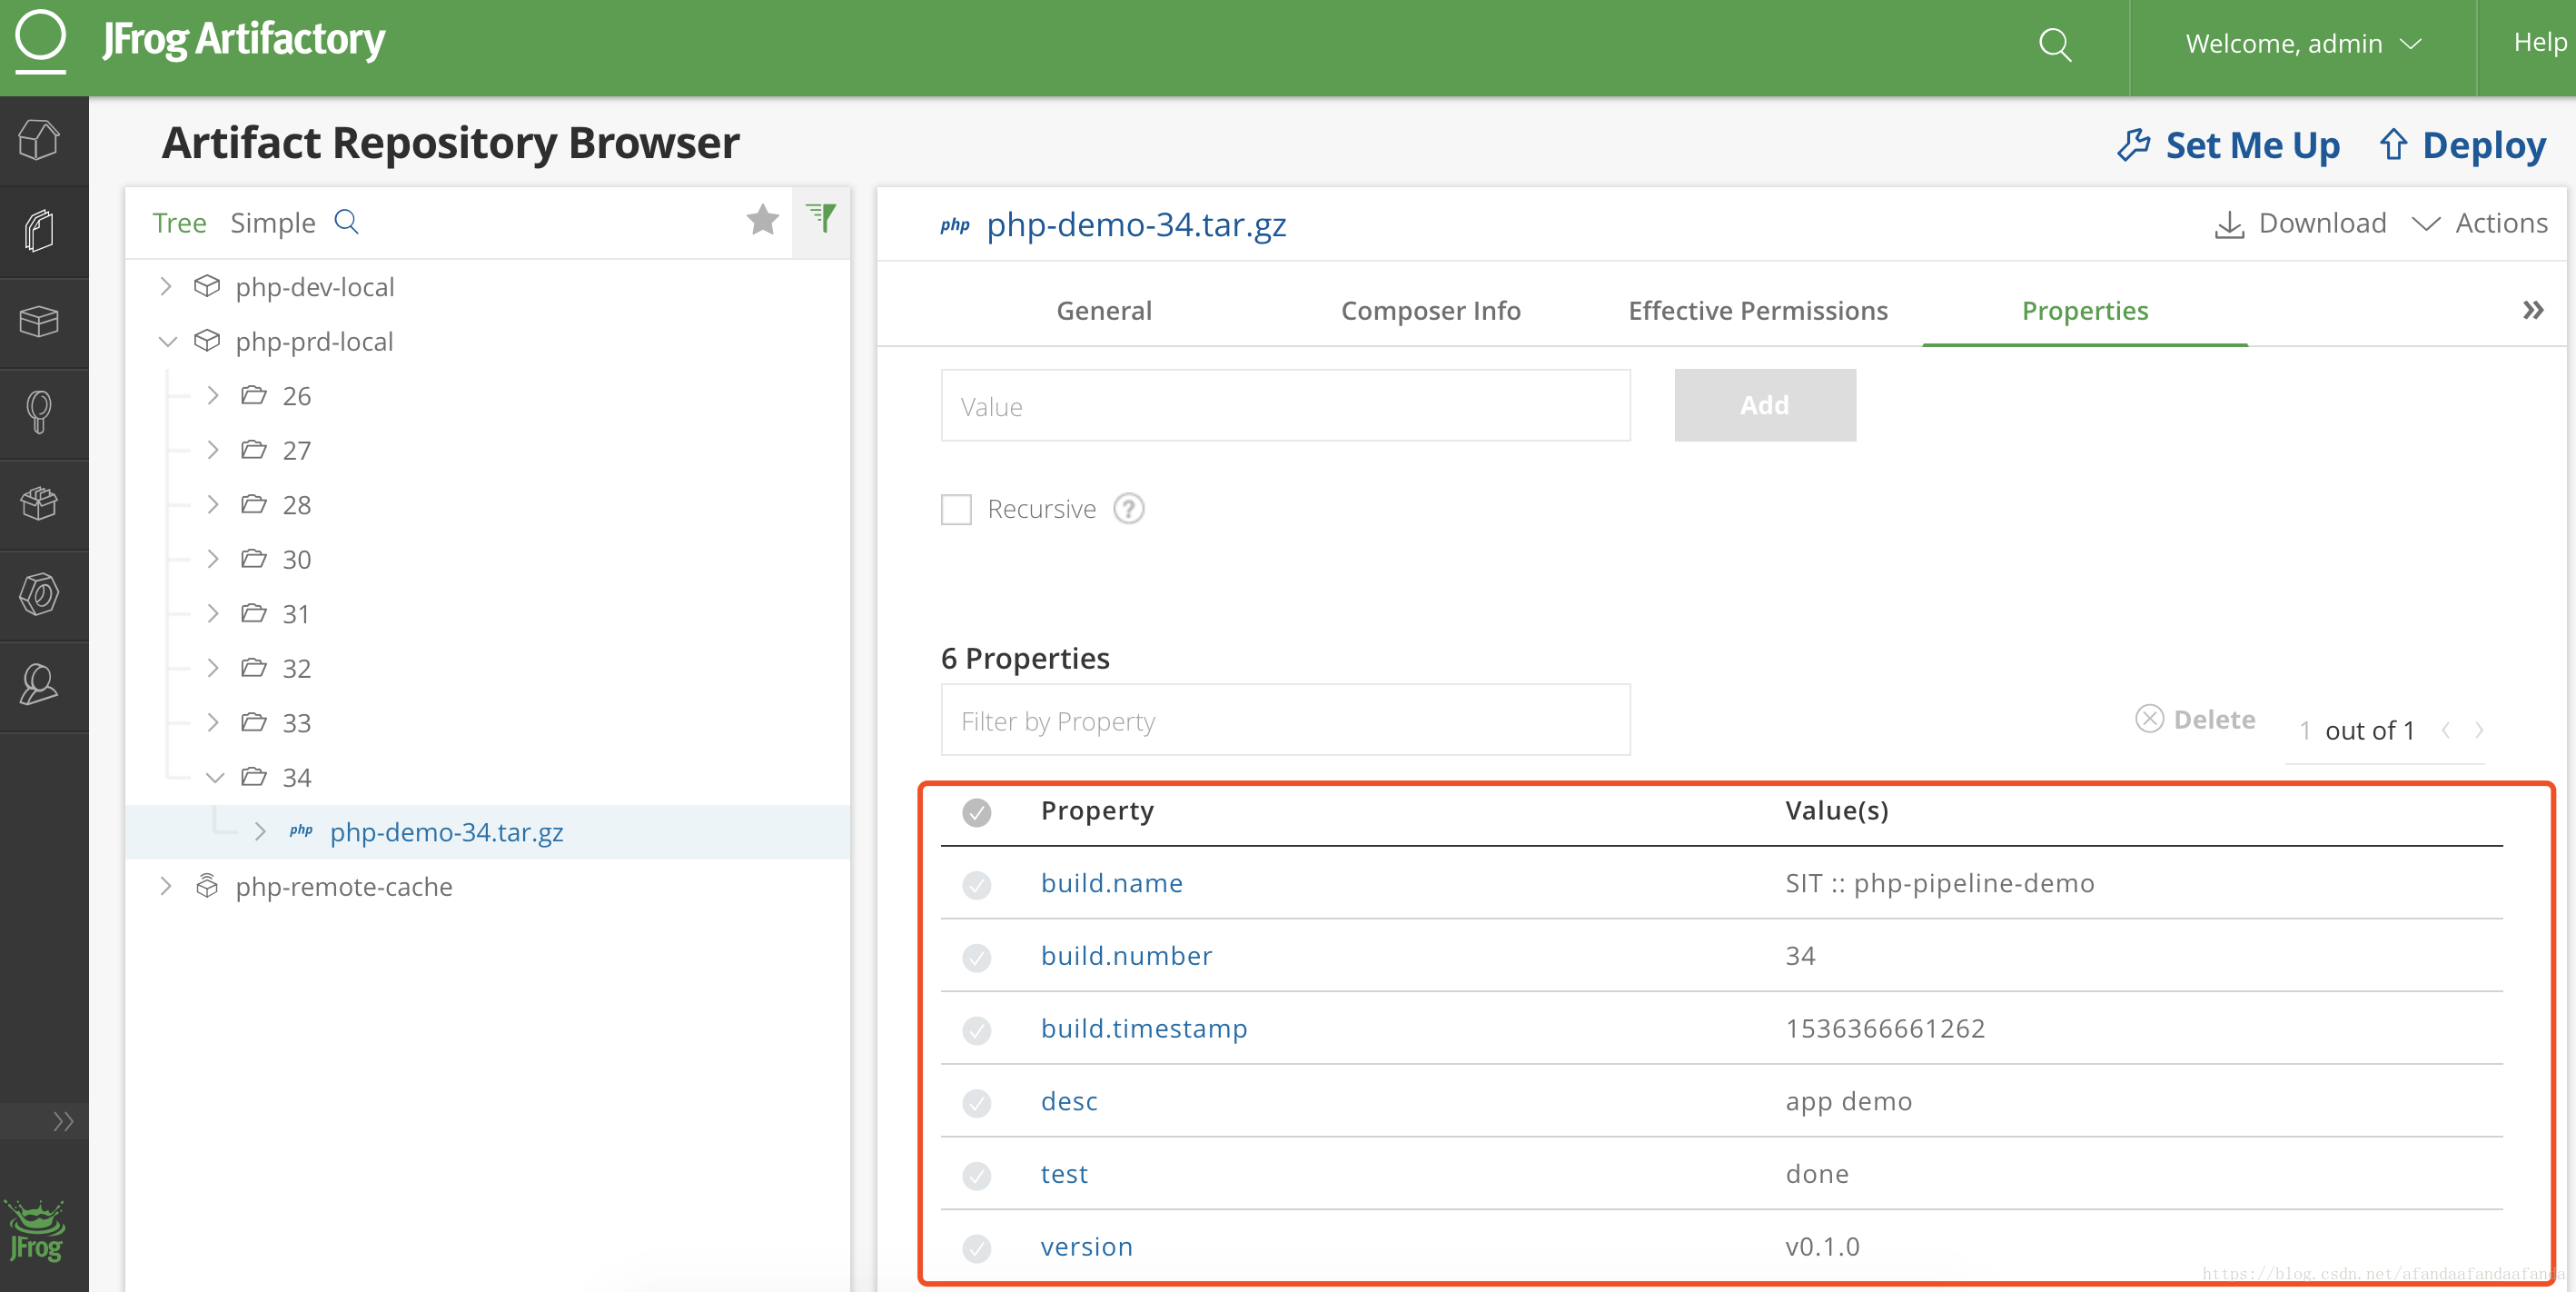Enable the Recursive checkbox

pyautogui.click(x=956, y=509)
